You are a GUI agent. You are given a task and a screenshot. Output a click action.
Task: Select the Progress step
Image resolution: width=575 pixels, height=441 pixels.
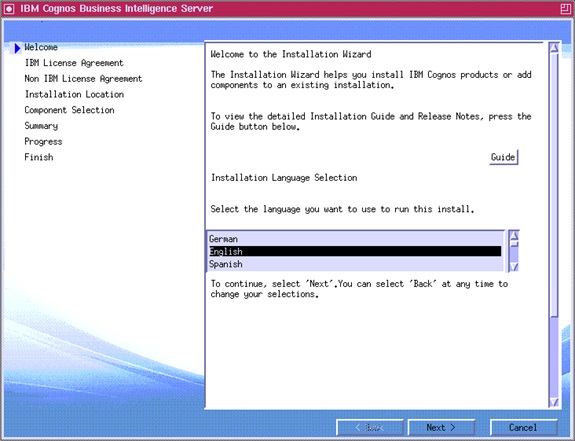point(43,142)
